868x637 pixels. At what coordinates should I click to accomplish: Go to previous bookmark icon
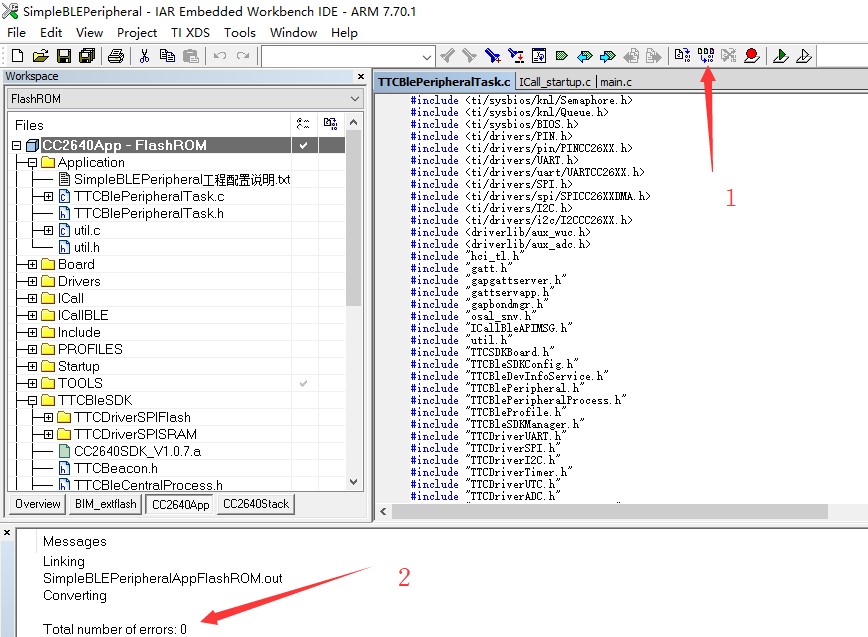point(585,56)
